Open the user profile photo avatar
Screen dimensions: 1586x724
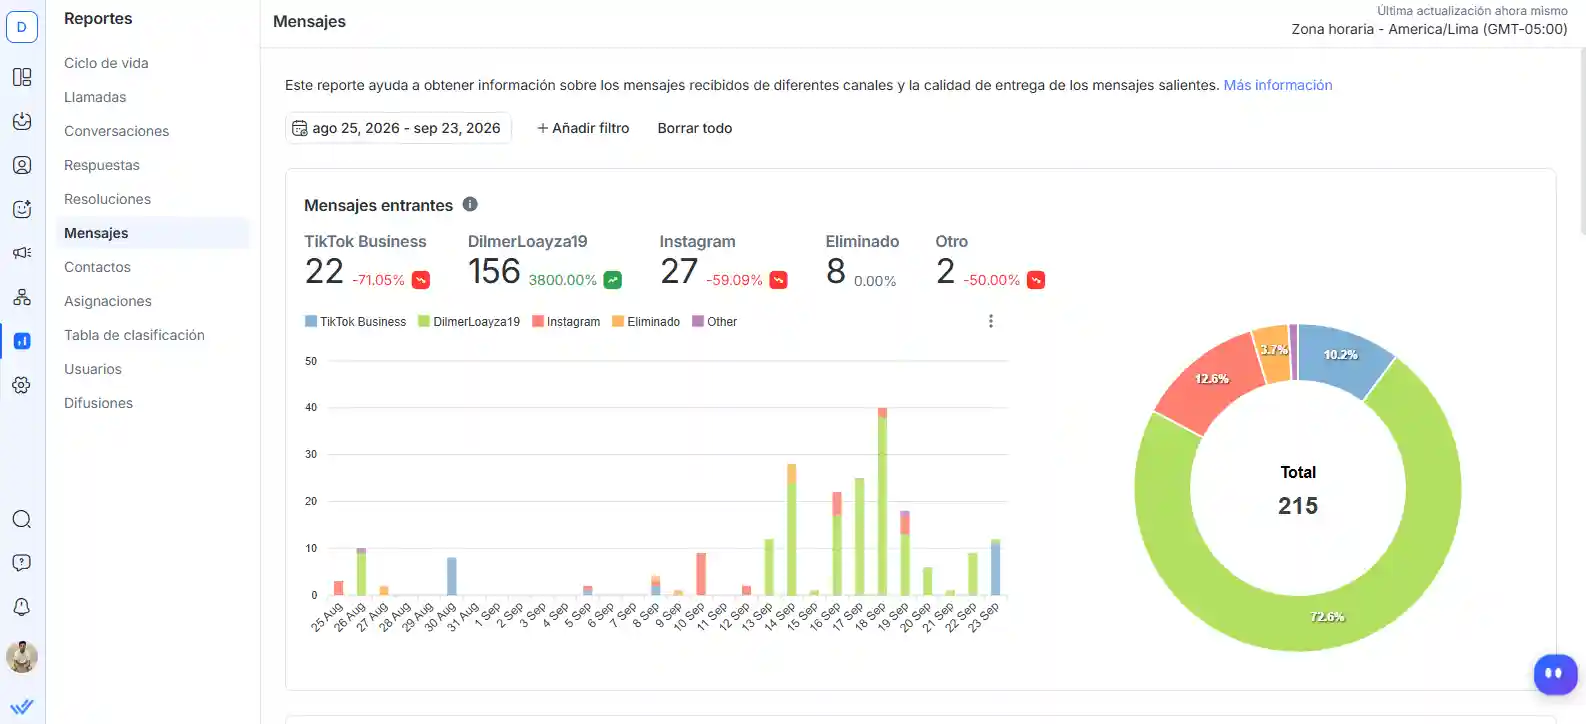point(22,657)
